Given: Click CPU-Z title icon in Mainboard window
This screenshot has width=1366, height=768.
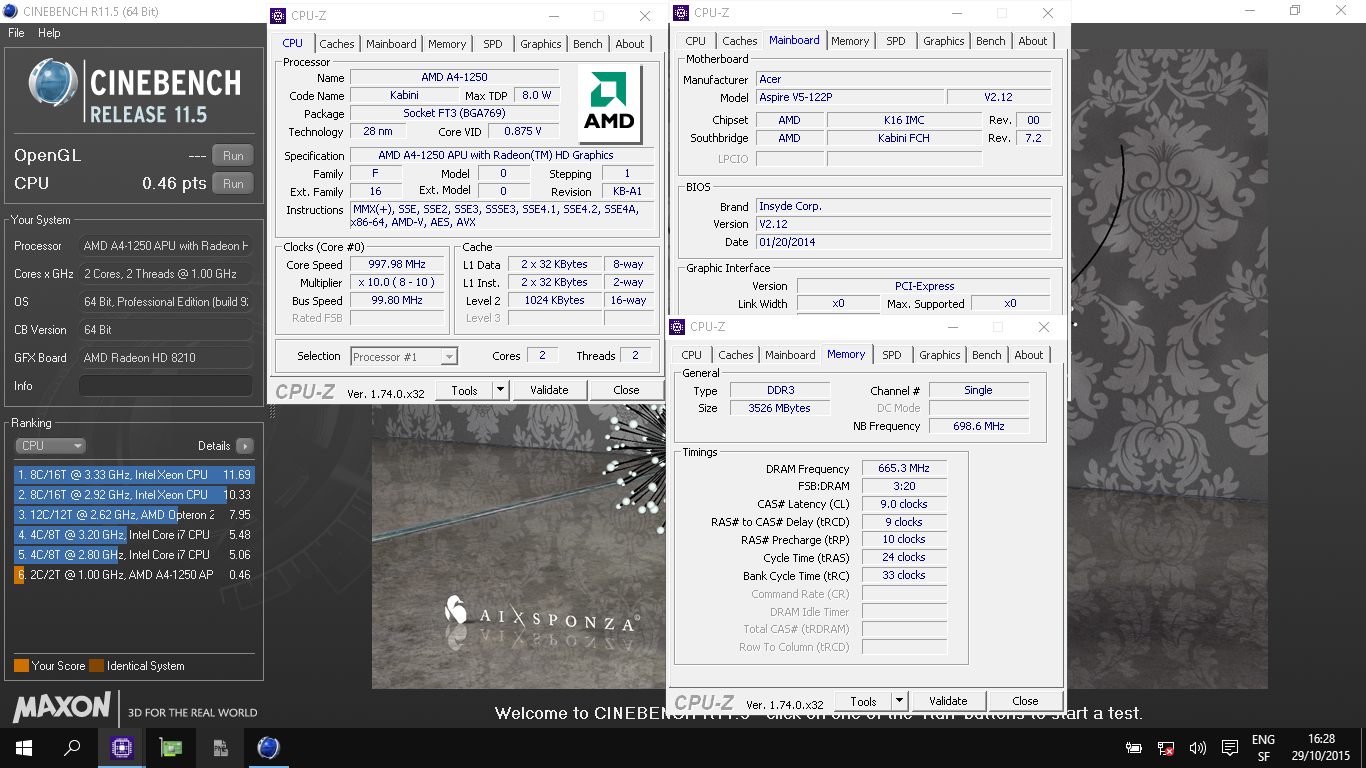Looking at the screenshot, I should click(x=681, y=13).
